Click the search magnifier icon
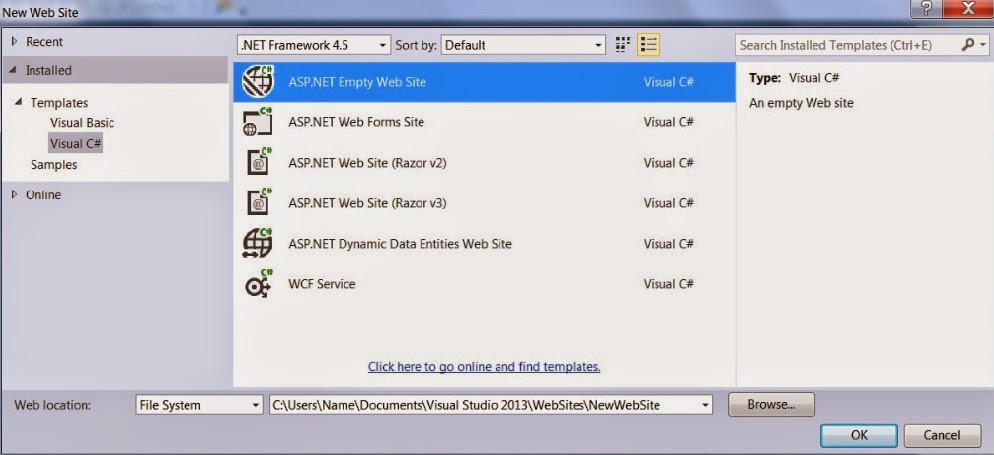The width and height of the screenshot is (994, 455). click(x=967, y=45)
